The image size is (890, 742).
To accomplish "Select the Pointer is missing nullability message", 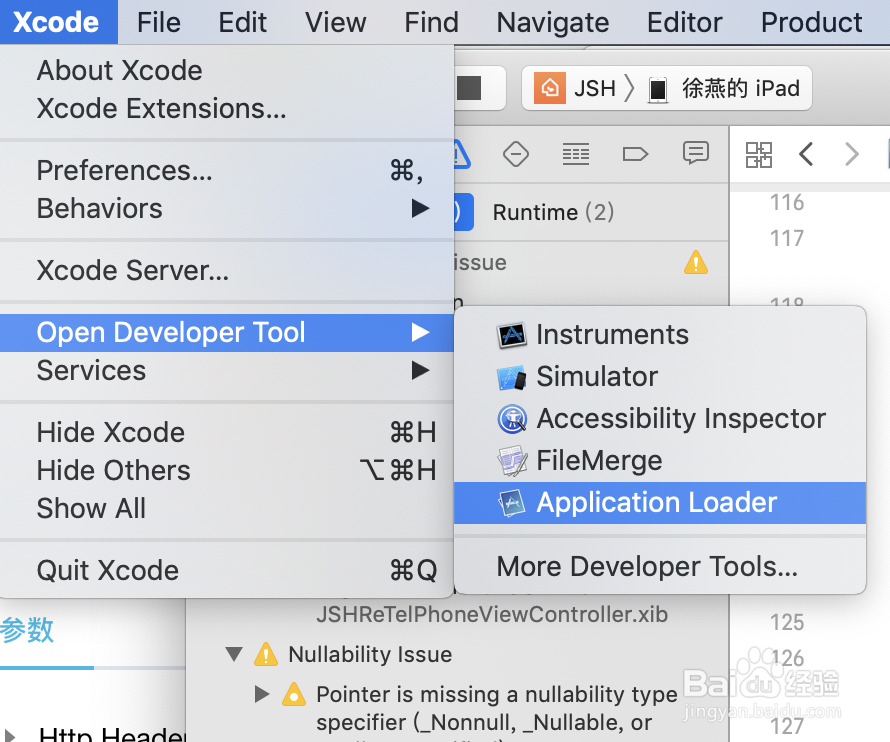I will 497,709.
